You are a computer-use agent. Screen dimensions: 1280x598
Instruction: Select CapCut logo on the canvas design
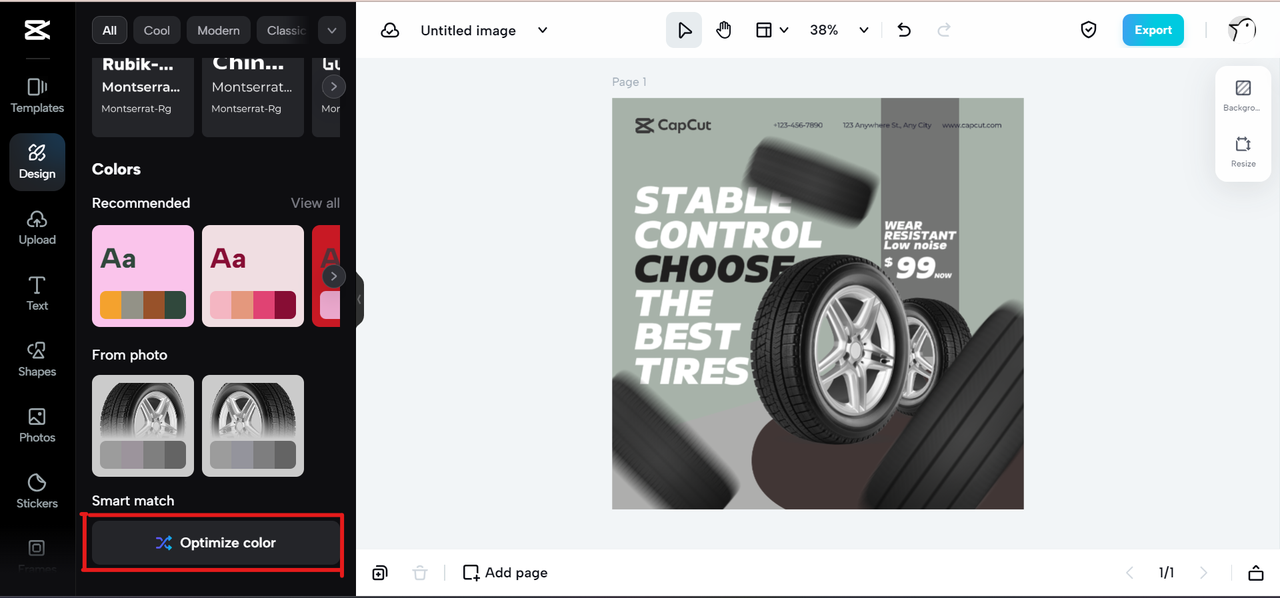(x=673, y=126)
